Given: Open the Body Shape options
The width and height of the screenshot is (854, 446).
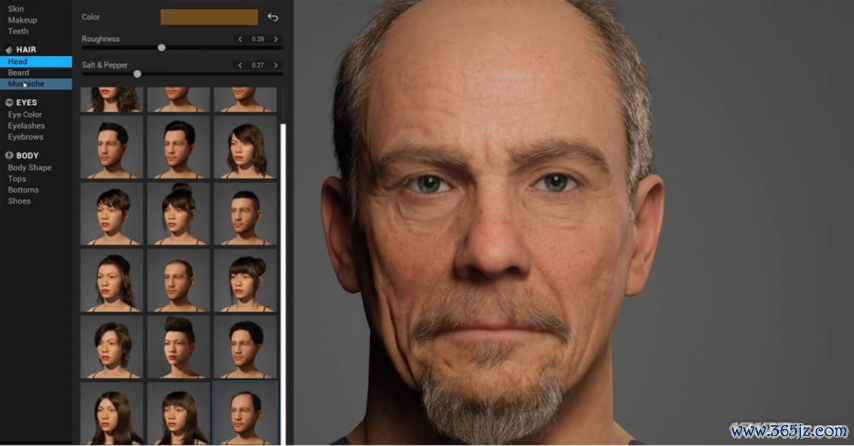Looking at the screenshot, I should click(29, 168).
